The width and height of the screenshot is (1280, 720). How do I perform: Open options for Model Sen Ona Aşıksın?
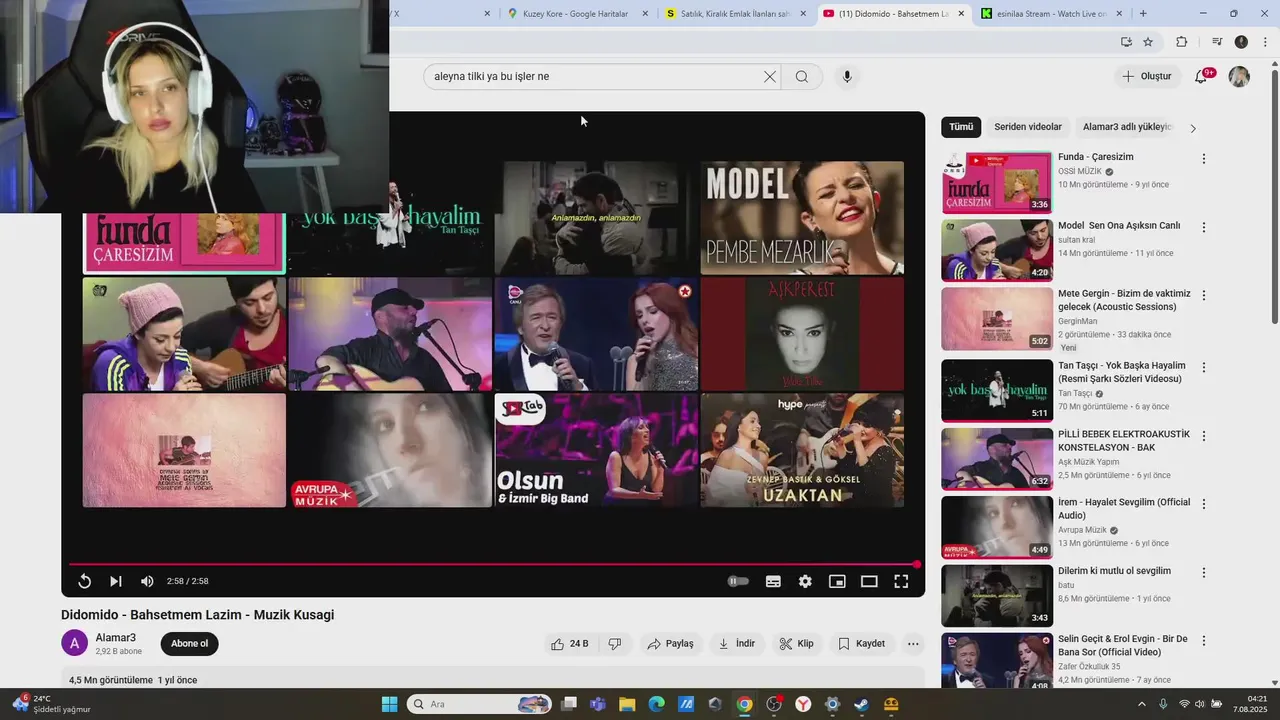point(1204,228)
